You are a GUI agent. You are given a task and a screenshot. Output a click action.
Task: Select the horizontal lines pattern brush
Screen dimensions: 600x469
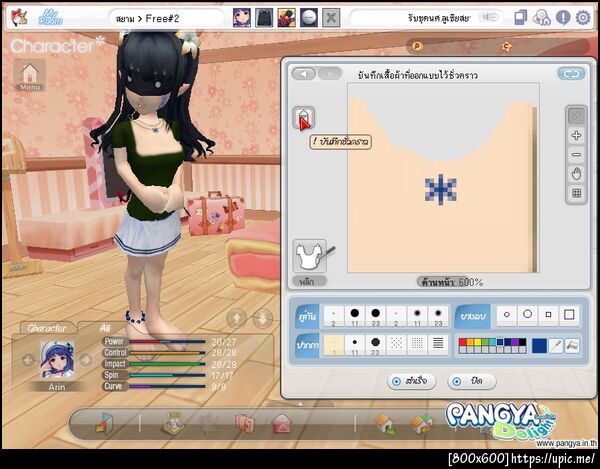(x=438, y=345)
